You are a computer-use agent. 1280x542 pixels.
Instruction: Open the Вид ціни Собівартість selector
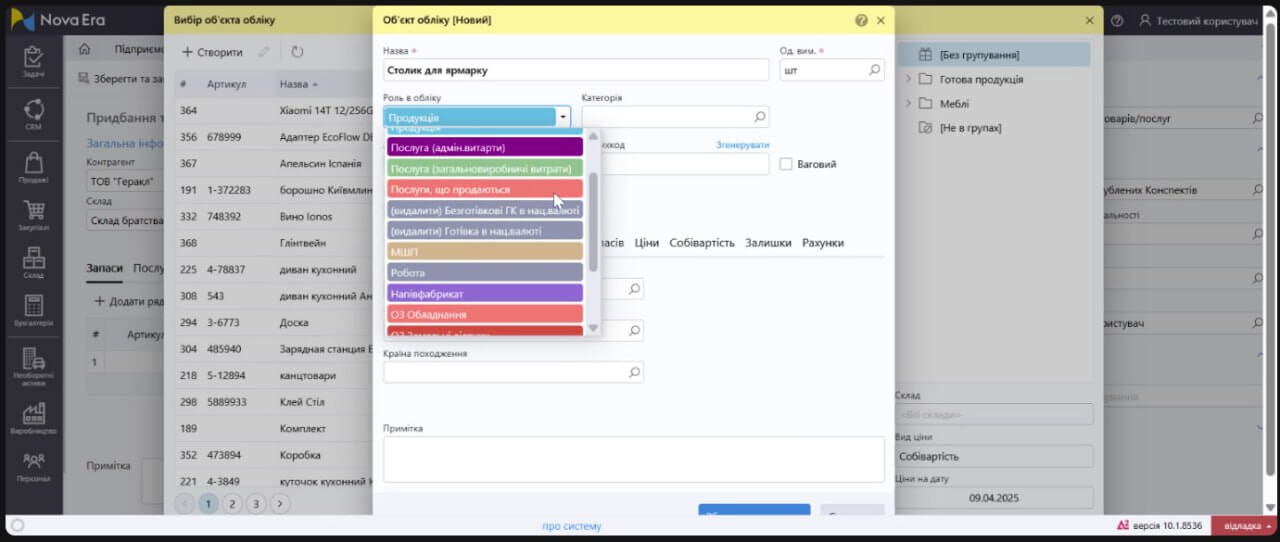point(993,456)
